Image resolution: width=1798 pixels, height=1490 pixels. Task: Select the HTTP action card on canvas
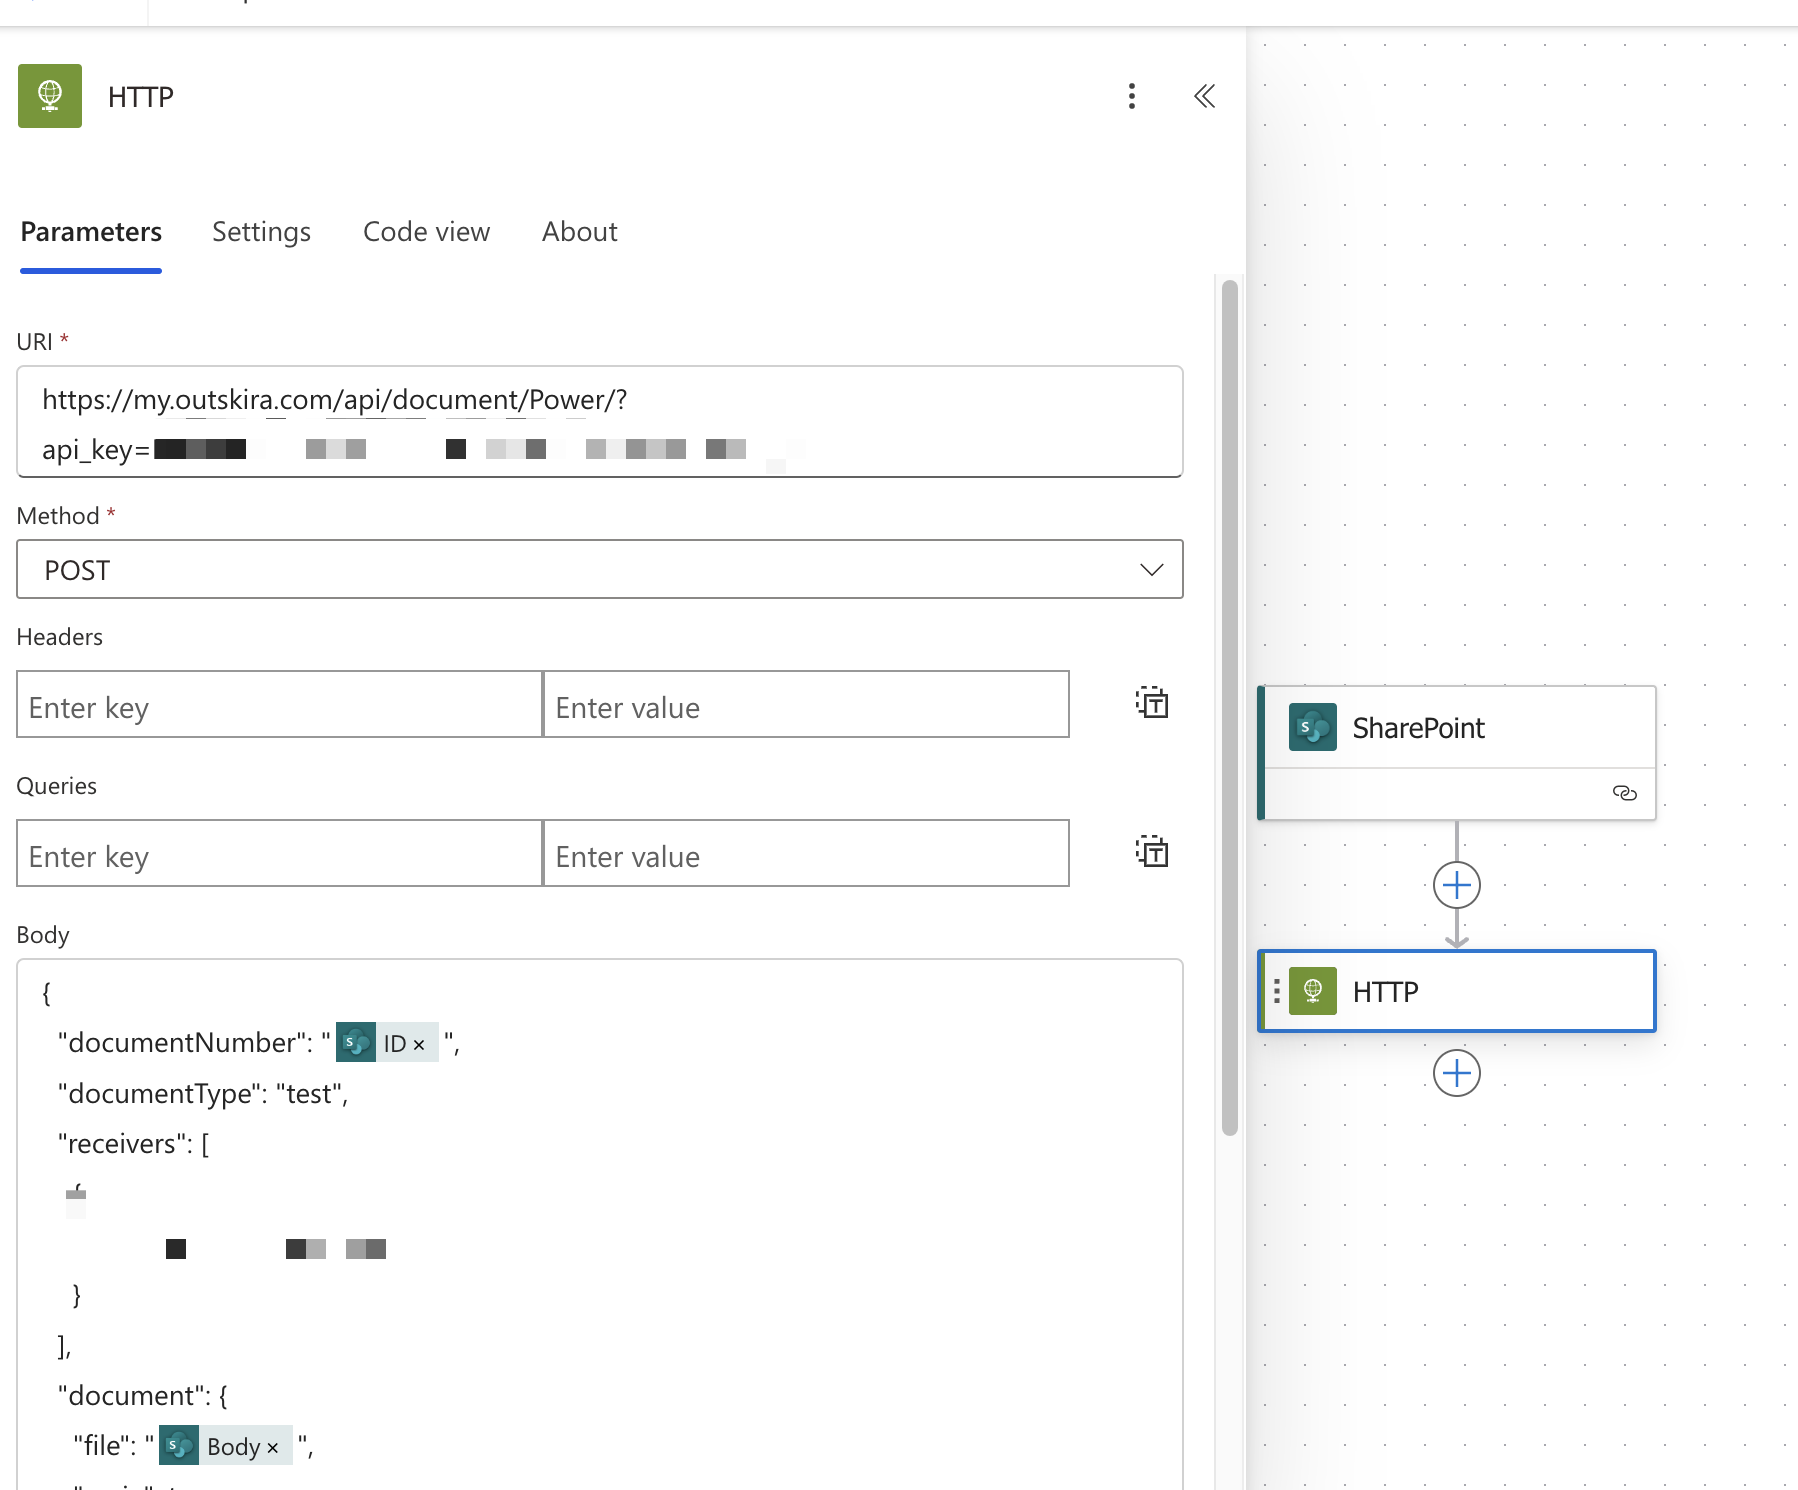(1456, 991)
